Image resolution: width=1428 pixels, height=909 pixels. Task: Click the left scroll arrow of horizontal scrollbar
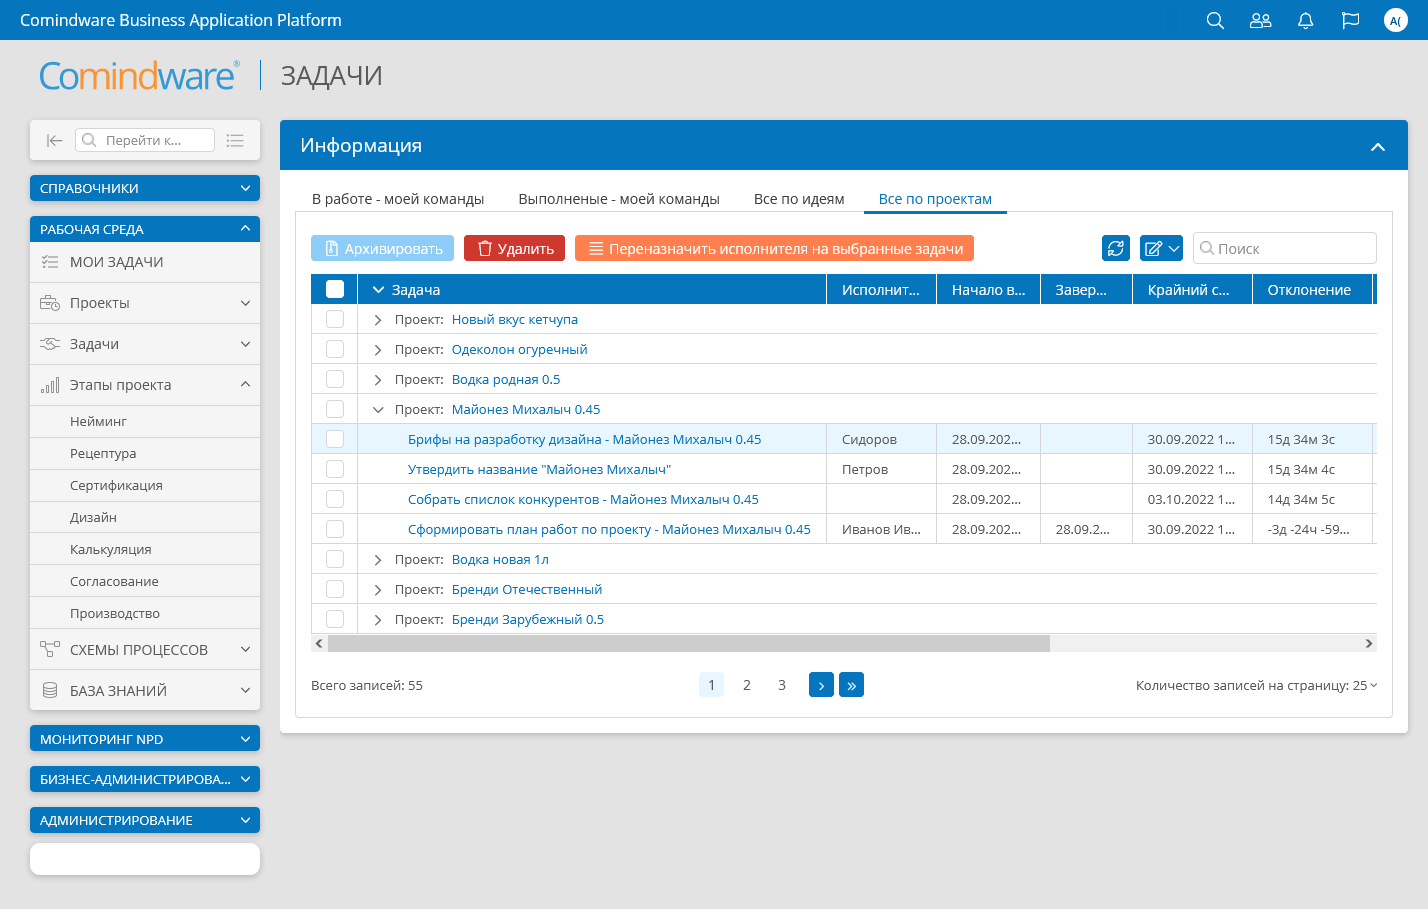point(319,643)
